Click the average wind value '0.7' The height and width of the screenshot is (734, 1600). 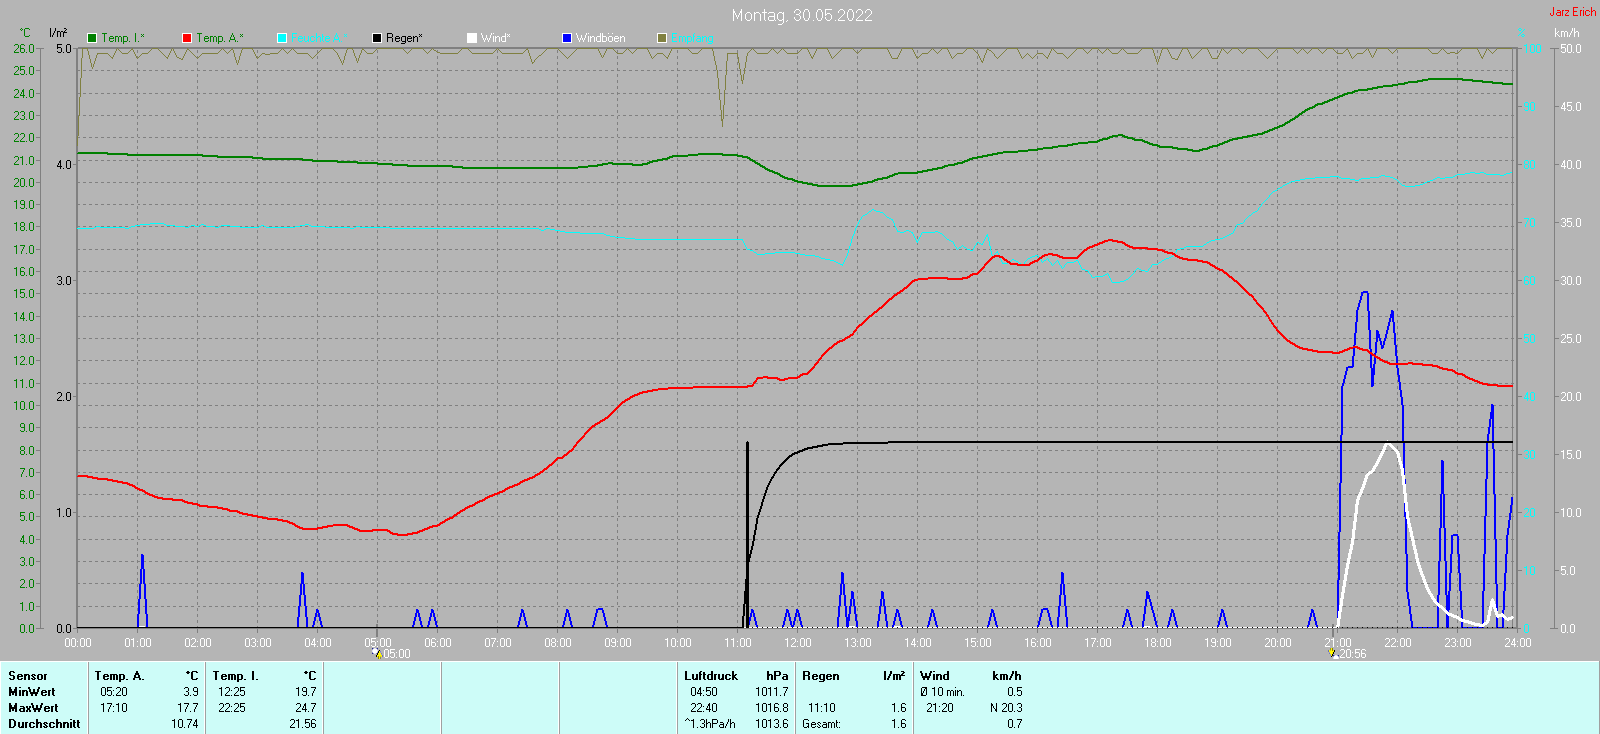(x=1015, y=724)
